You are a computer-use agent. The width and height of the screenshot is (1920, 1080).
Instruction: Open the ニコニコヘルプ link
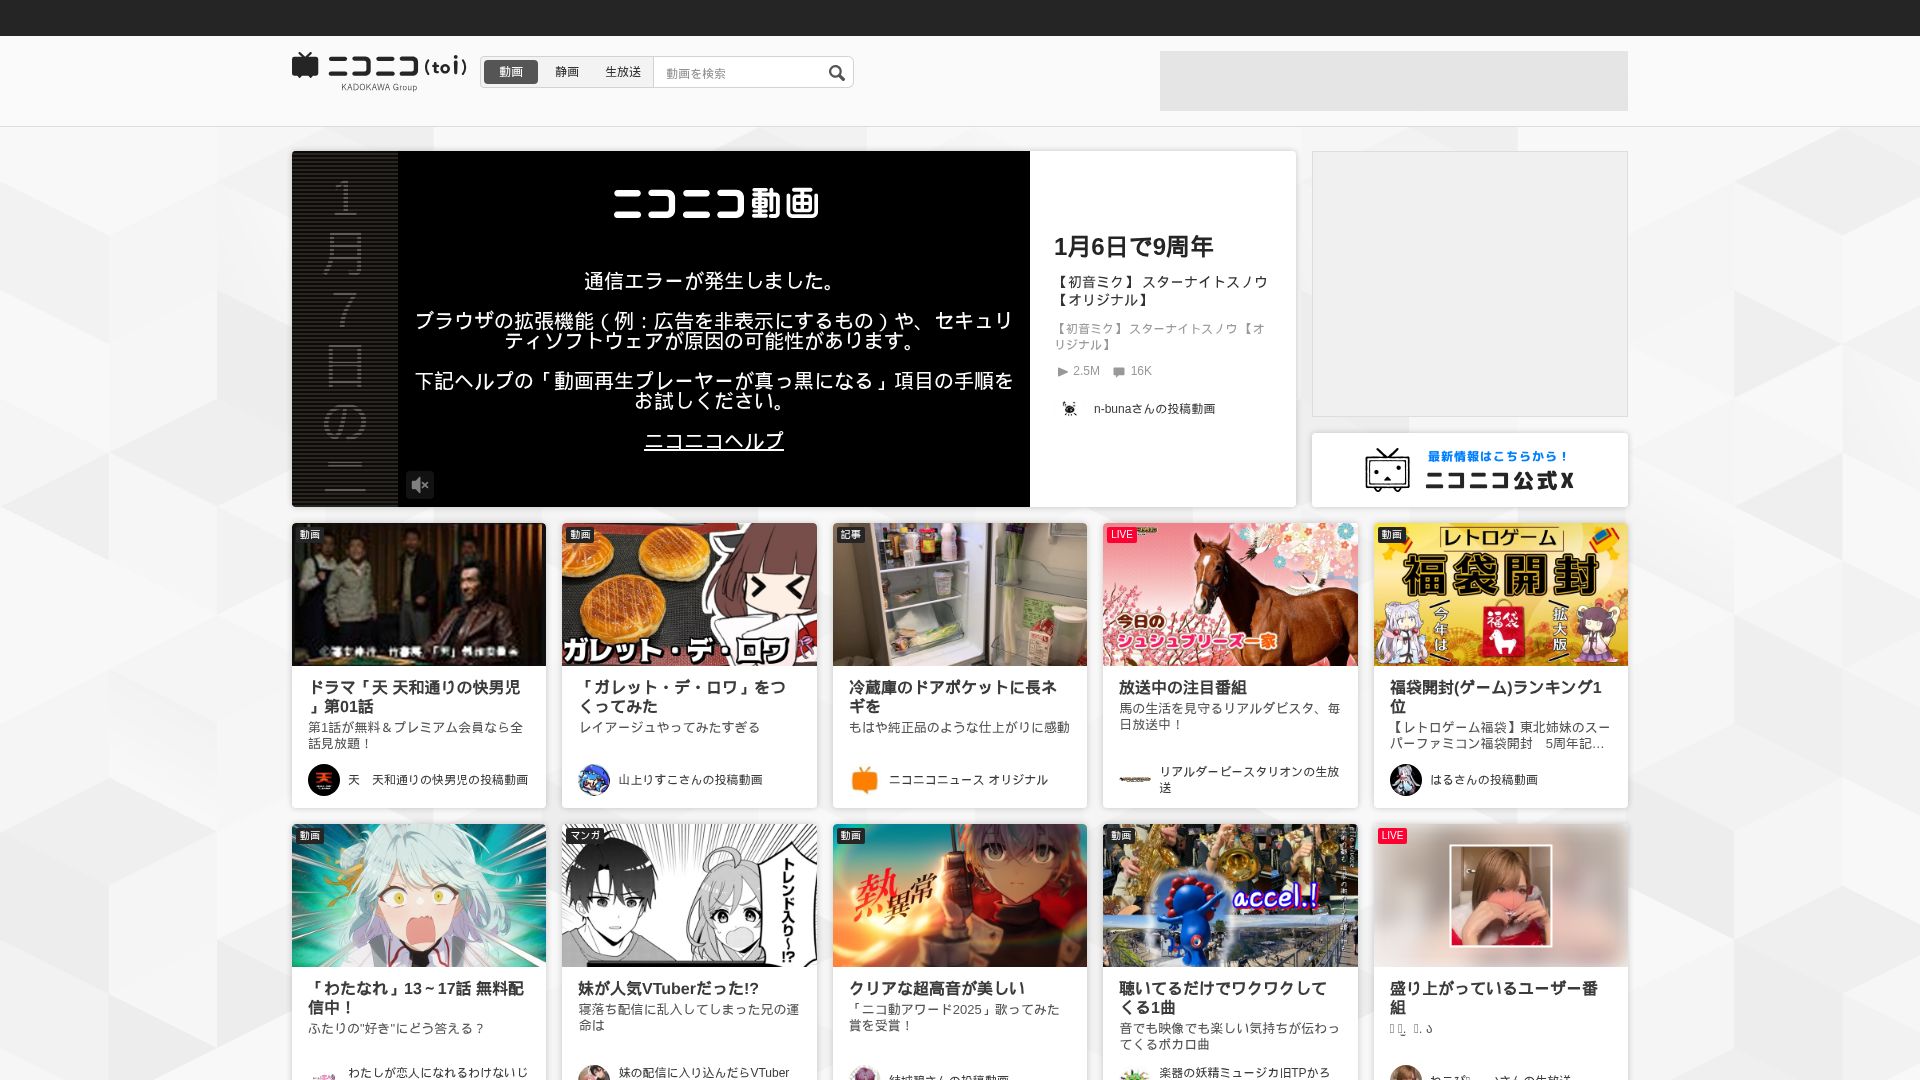coord(714,441)
